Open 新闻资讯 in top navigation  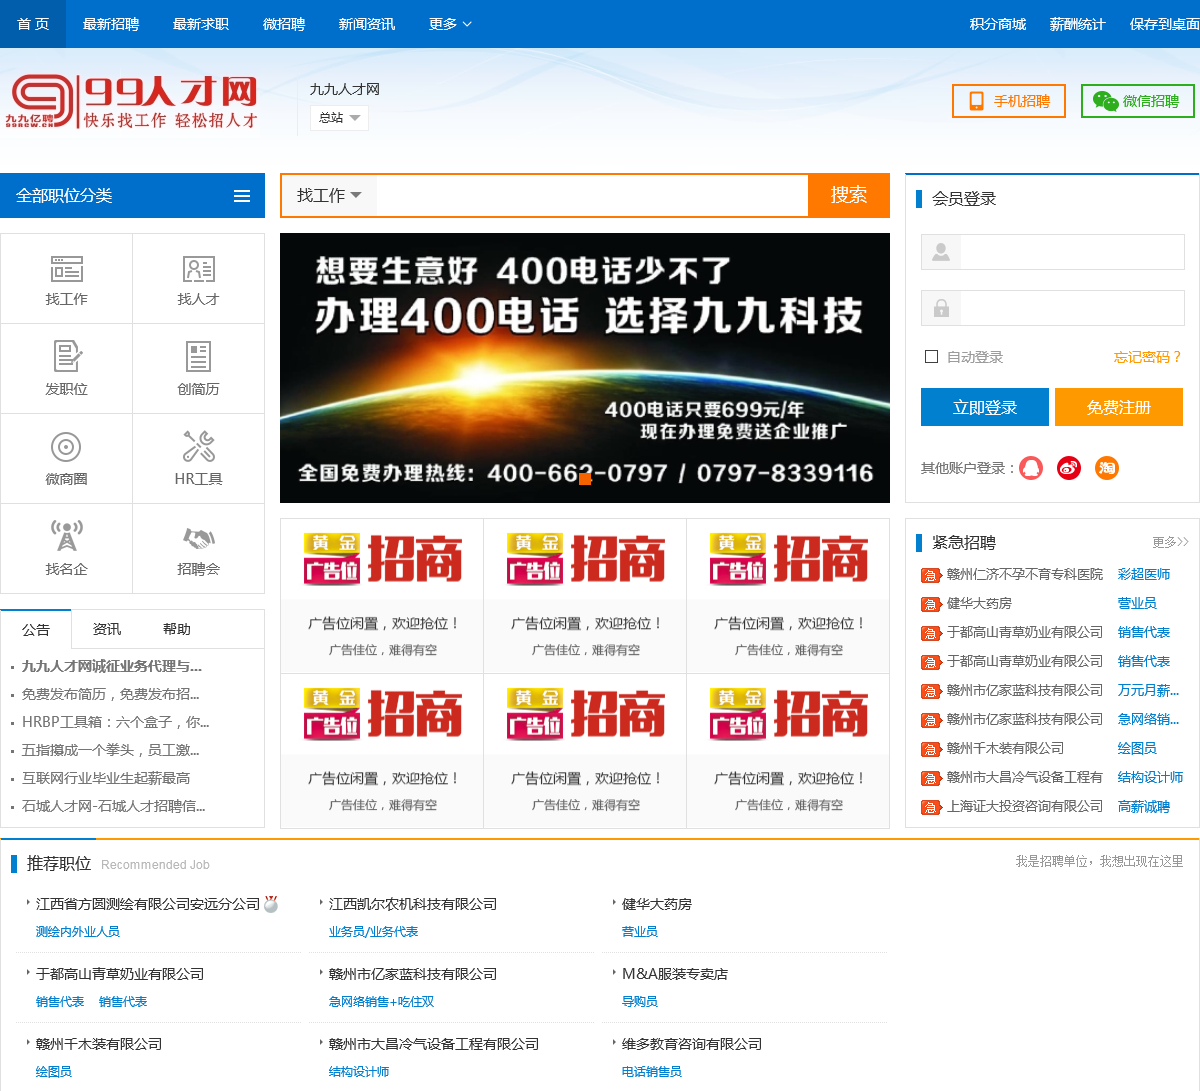tap(367, 24)
